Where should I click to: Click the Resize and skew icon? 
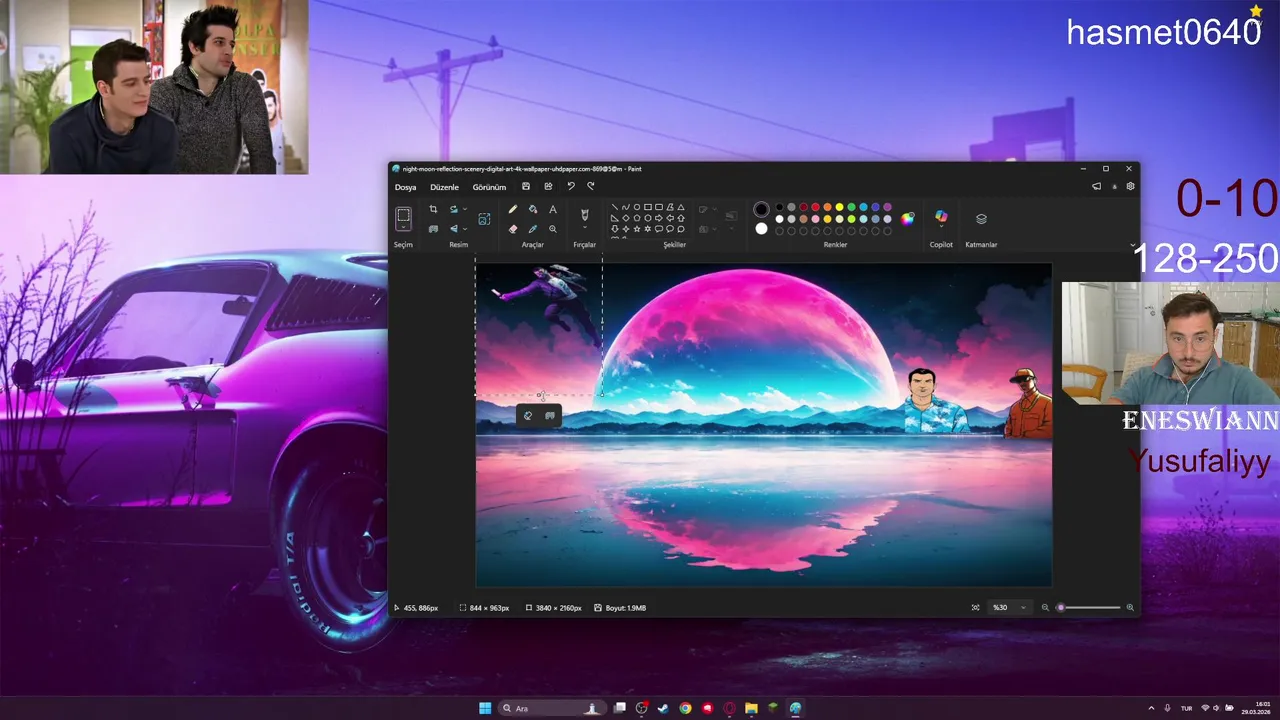coord(484,219)
